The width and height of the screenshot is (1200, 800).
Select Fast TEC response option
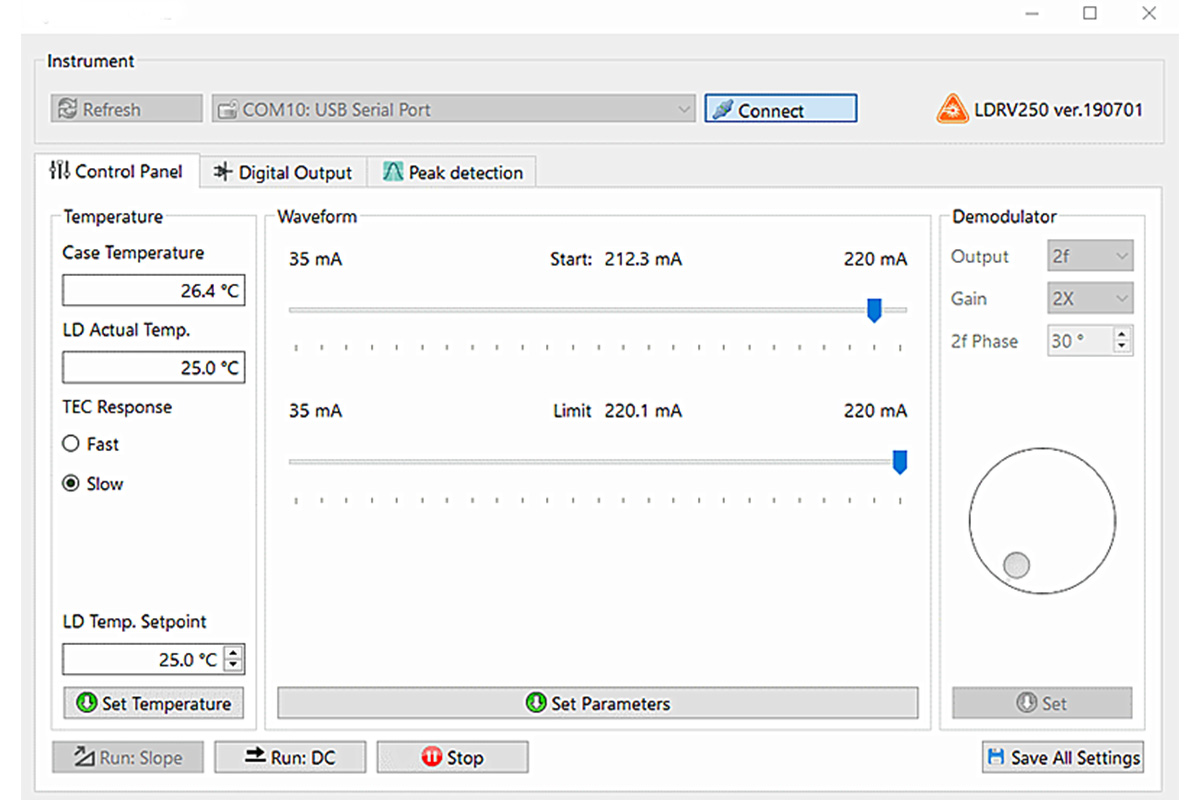(x=71, y=444)
